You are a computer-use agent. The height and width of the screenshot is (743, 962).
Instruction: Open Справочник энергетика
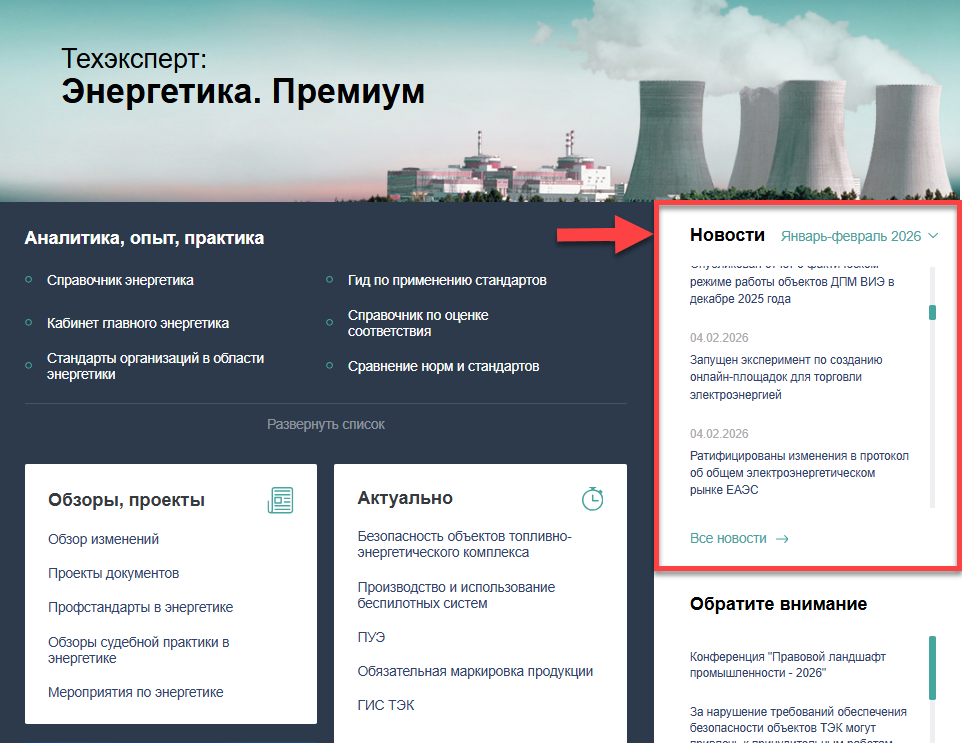point(120,280)
